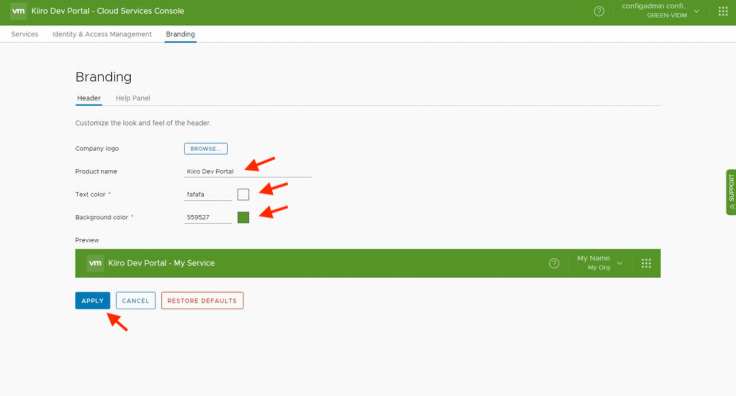Click the Branding page heading
This screenshot has height=396, width=736.
click(x=103, y=77)
